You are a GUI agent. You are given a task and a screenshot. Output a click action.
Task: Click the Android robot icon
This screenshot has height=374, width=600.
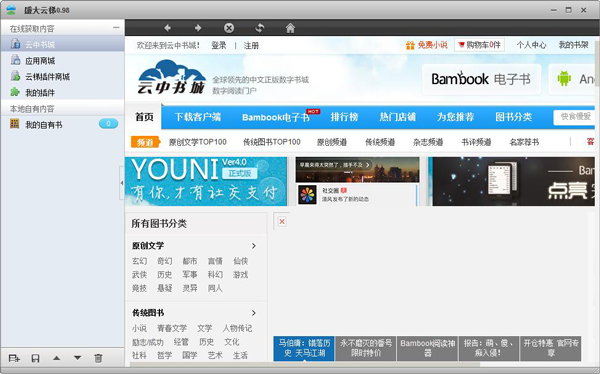pyautogui.click(x=564, y=78)
